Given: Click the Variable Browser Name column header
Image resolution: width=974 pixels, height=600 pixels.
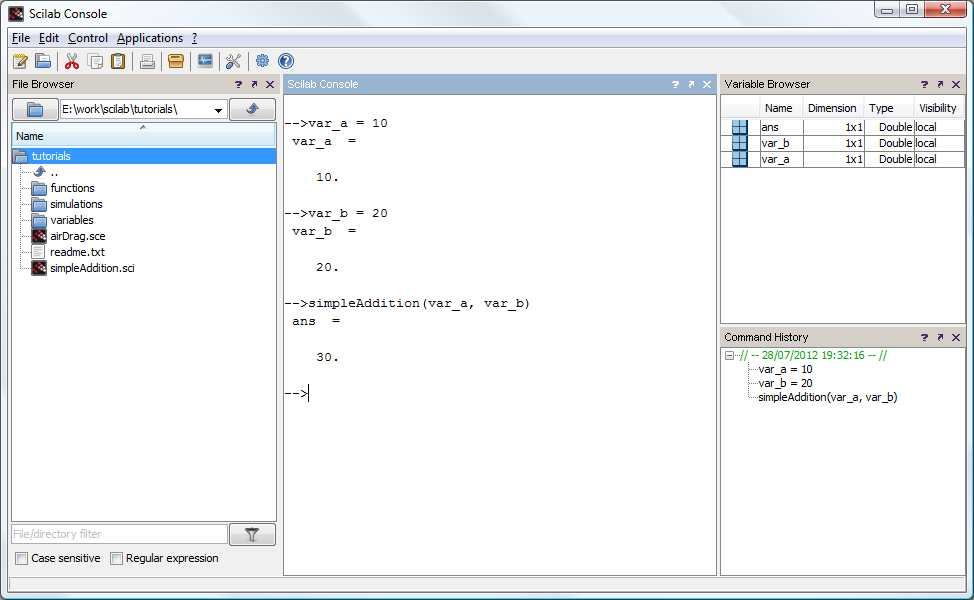Looking at the screenshot, I should click(x=781, y=108).
